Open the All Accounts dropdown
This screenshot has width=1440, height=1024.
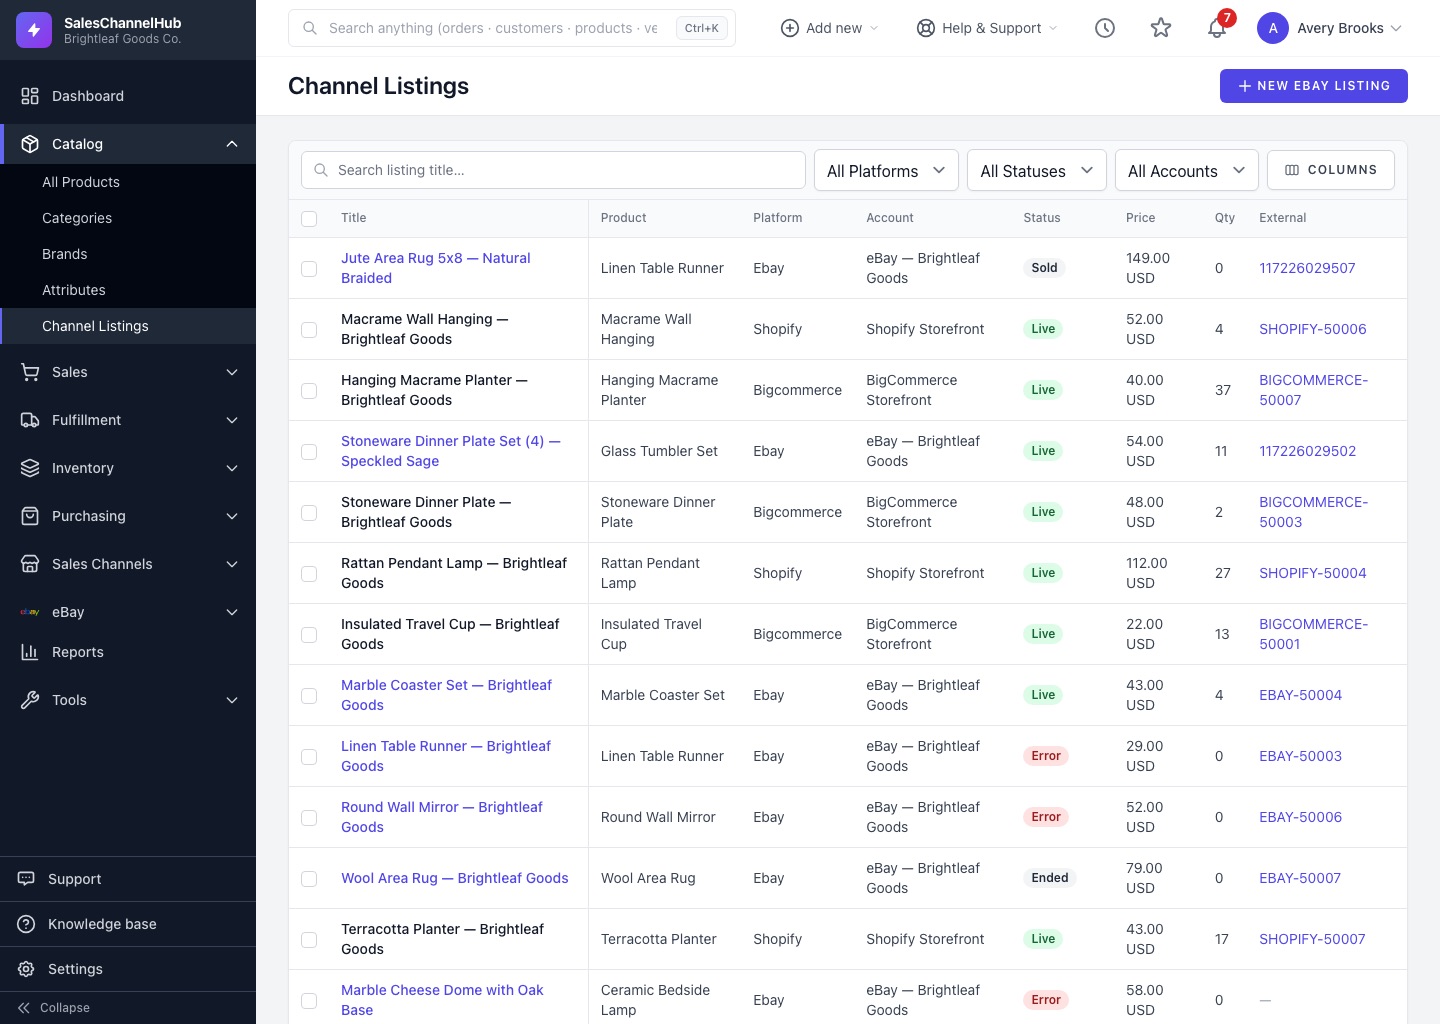coord(1186,170)
